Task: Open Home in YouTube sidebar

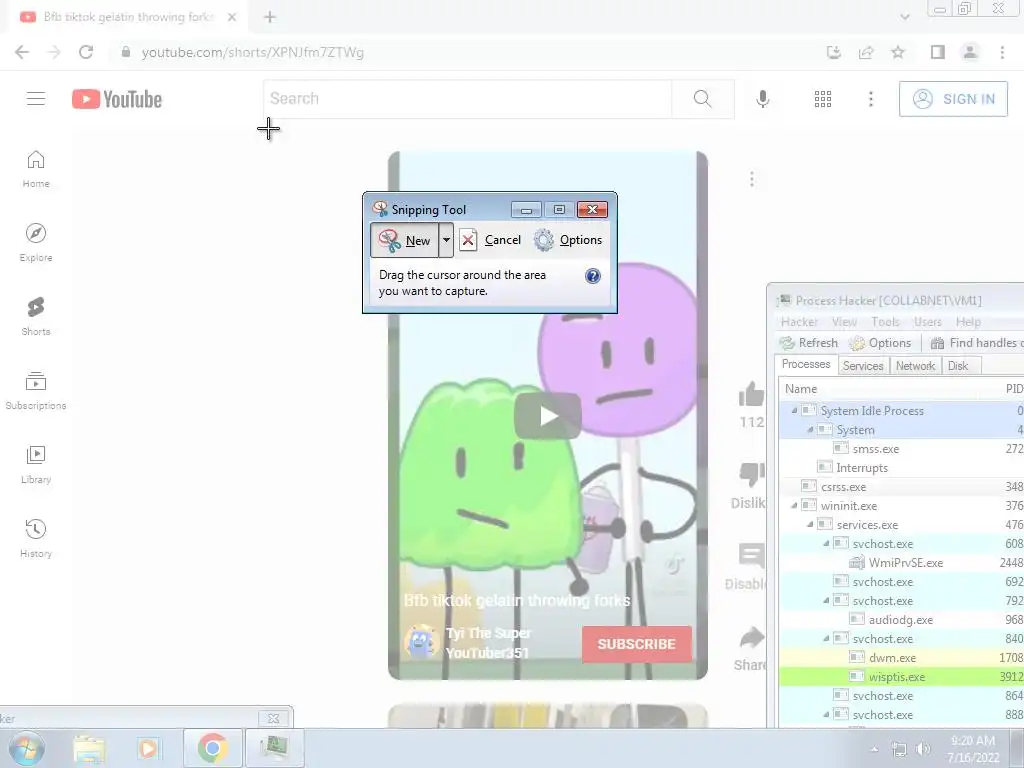Action: [36, 169]
